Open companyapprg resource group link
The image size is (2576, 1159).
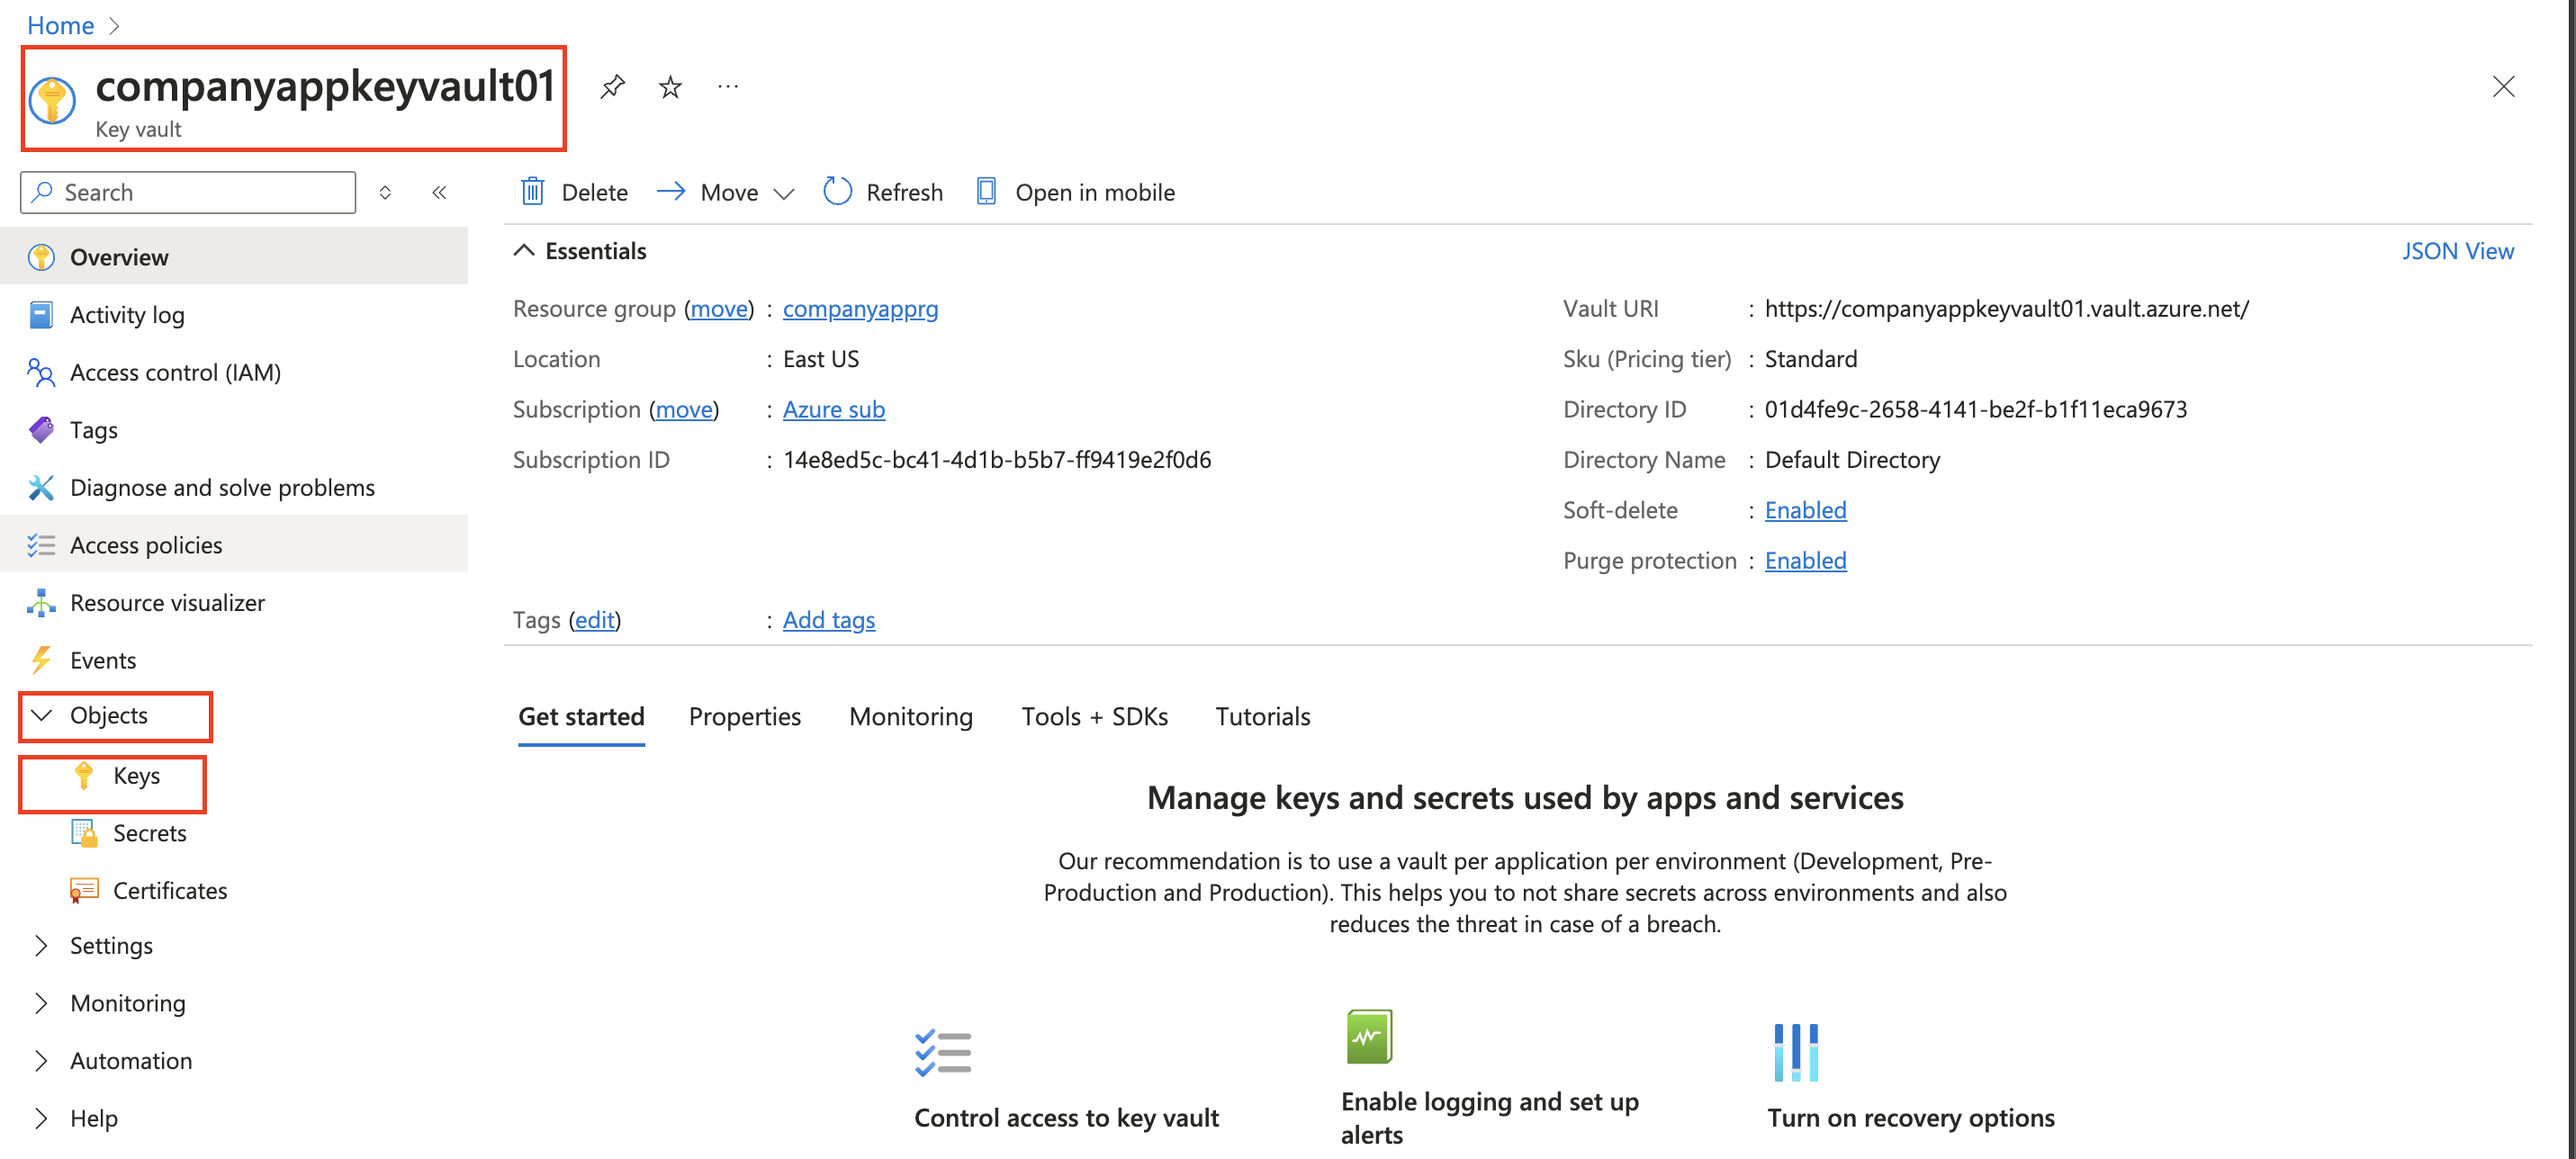[x=860, y=309]
